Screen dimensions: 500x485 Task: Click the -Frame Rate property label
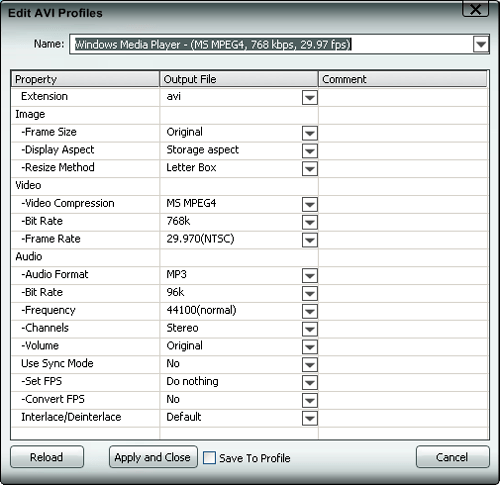(51, 239)
